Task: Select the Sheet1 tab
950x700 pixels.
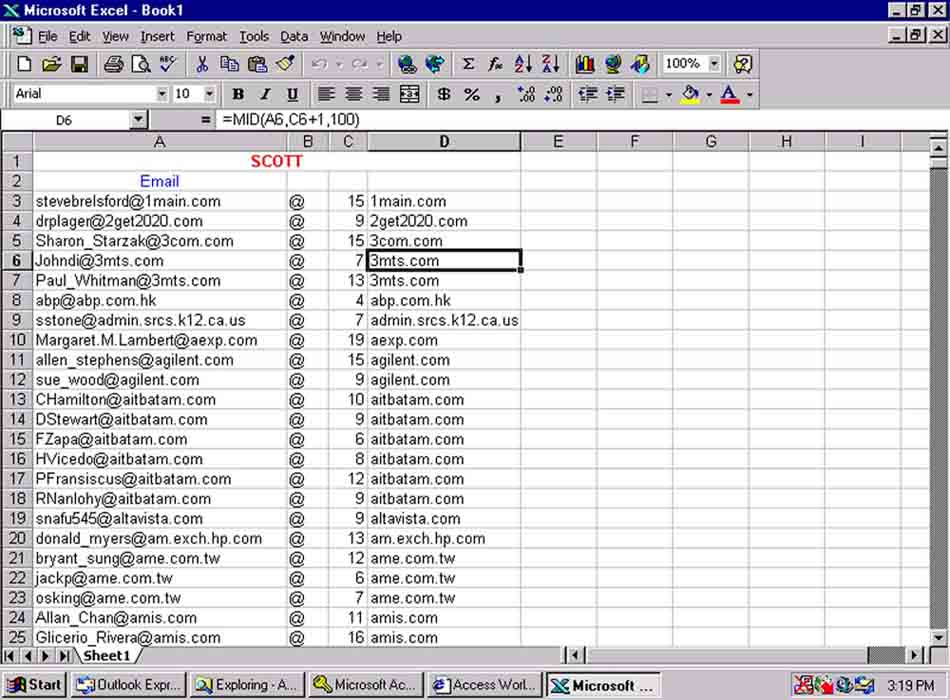Action: 107,656
